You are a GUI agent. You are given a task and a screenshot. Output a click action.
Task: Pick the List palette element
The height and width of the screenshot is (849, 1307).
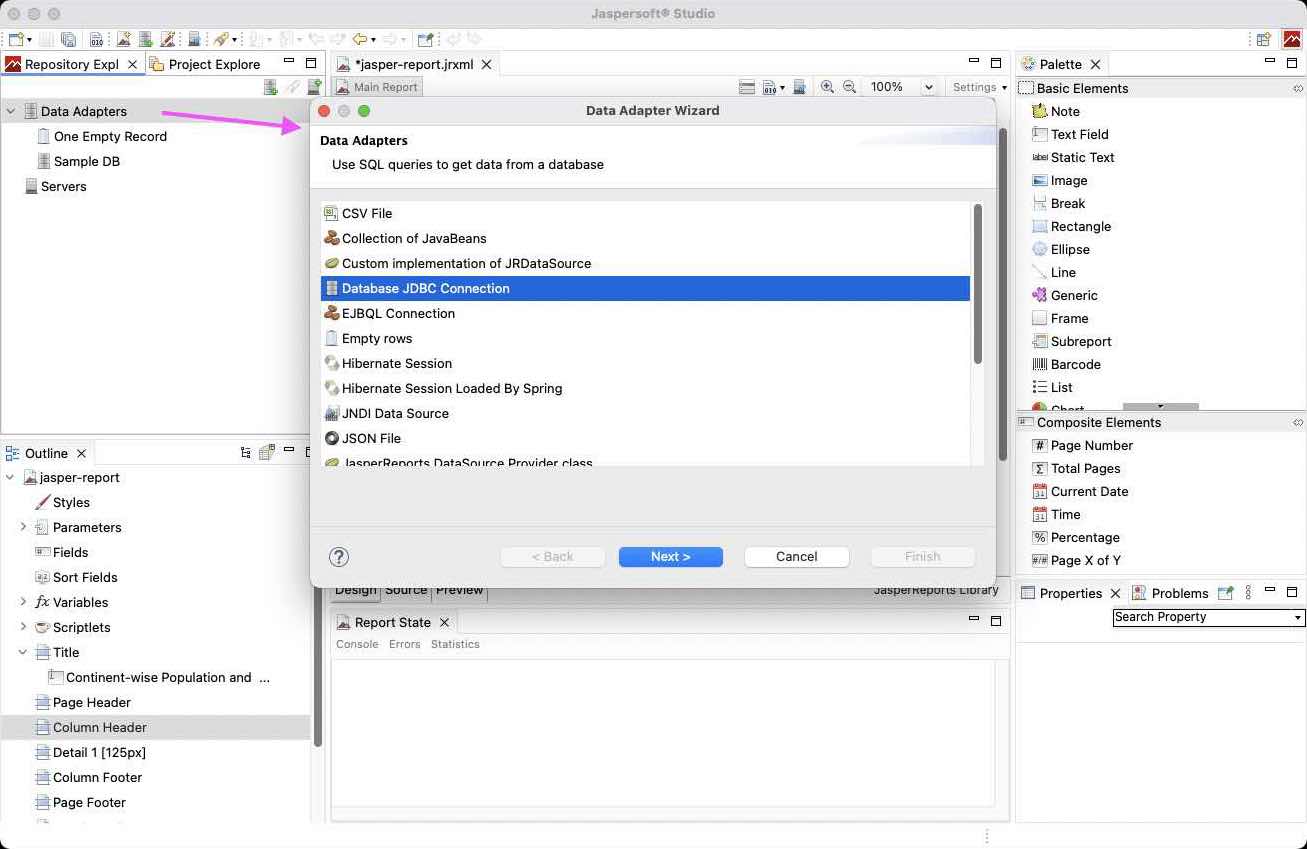(x=1052, y=387)
